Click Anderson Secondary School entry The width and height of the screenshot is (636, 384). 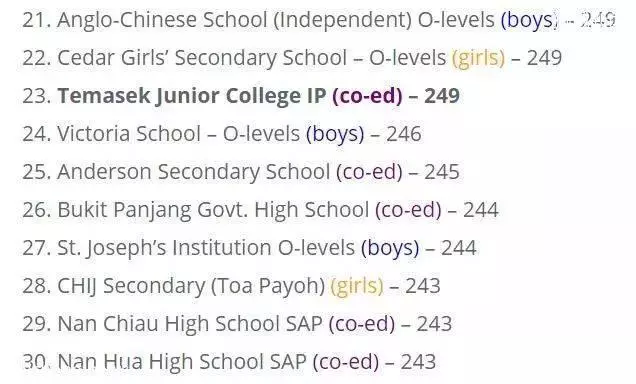pos(241,172)
